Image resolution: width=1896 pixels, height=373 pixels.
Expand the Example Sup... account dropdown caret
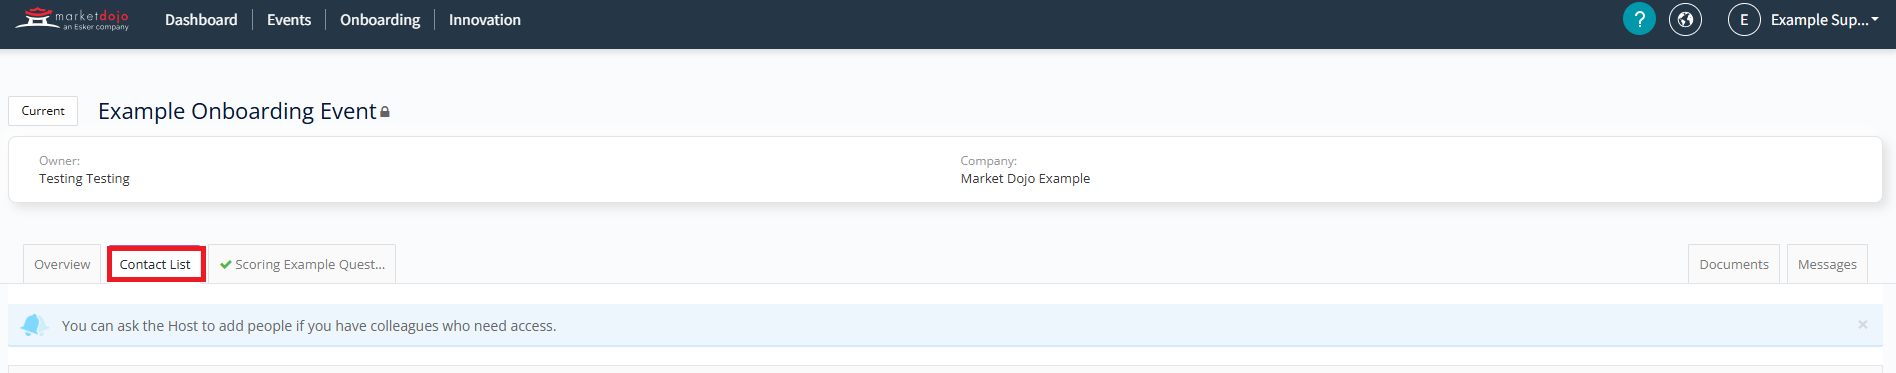[x=1875, y=20]
